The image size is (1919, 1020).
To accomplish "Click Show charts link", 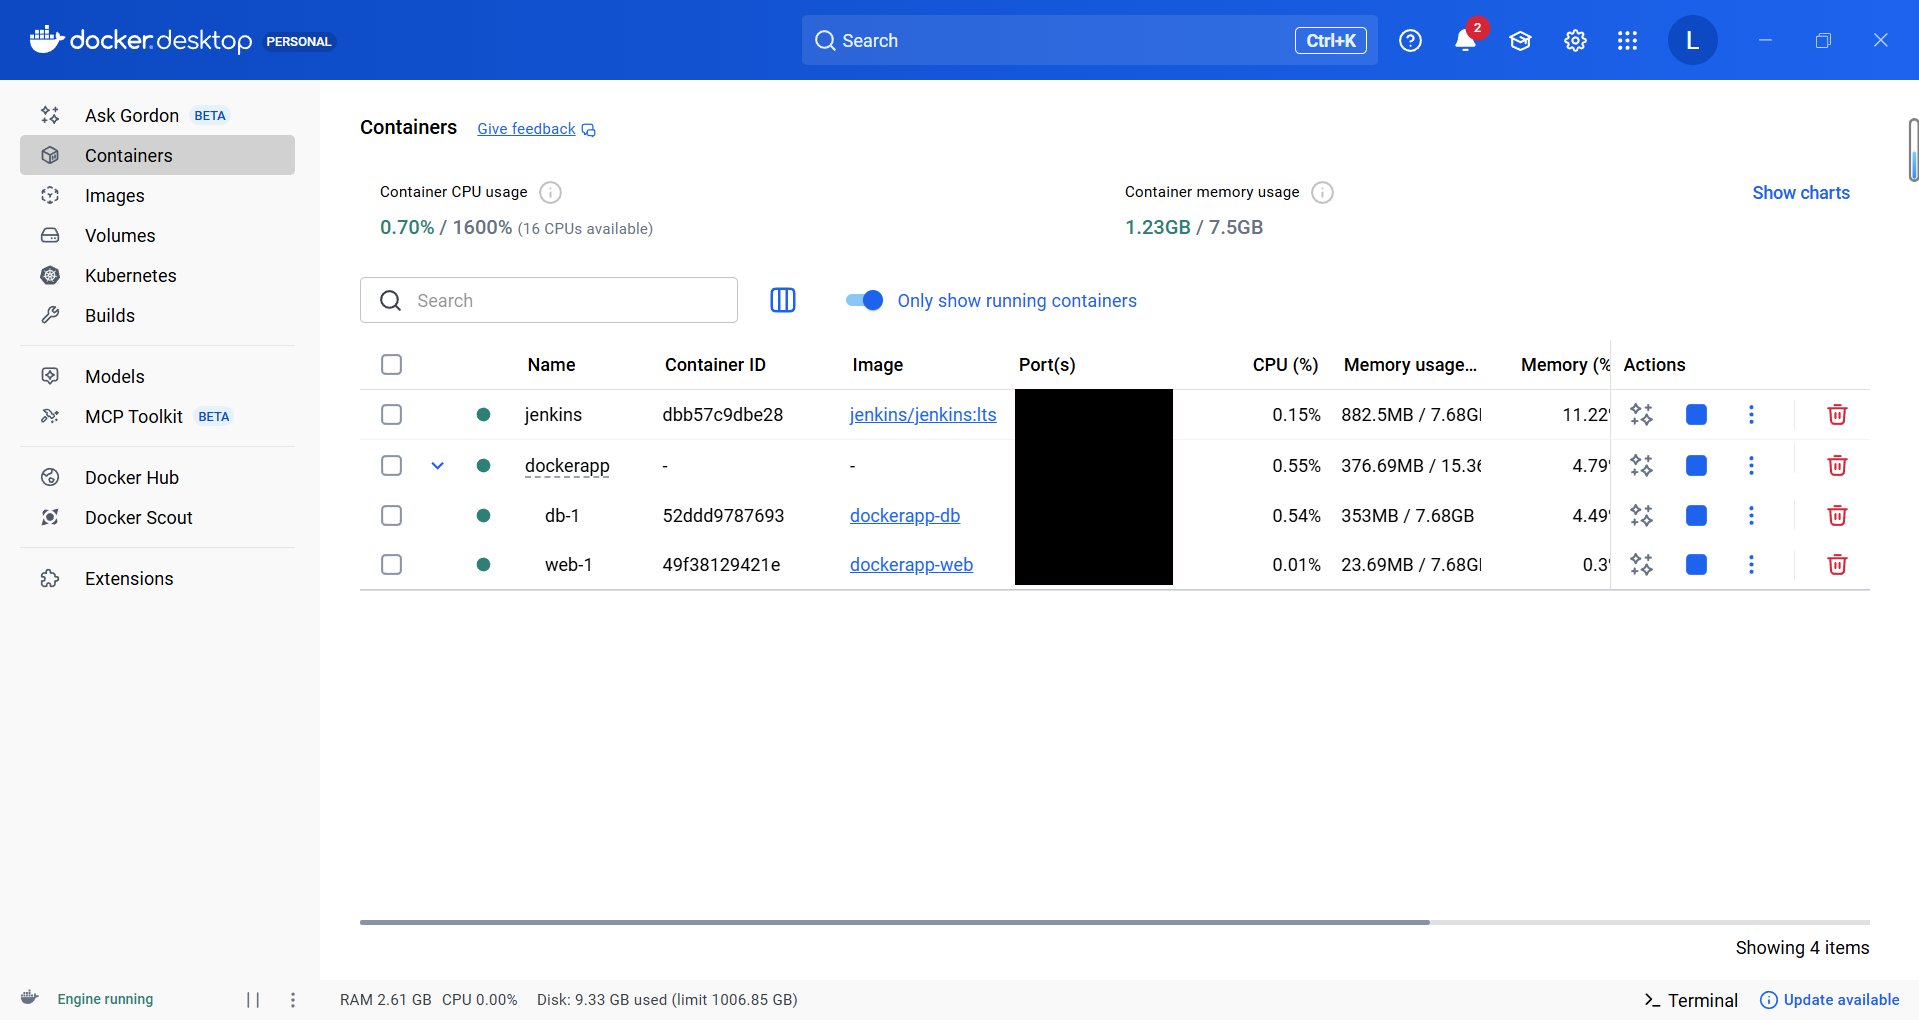I will 1801,193.
